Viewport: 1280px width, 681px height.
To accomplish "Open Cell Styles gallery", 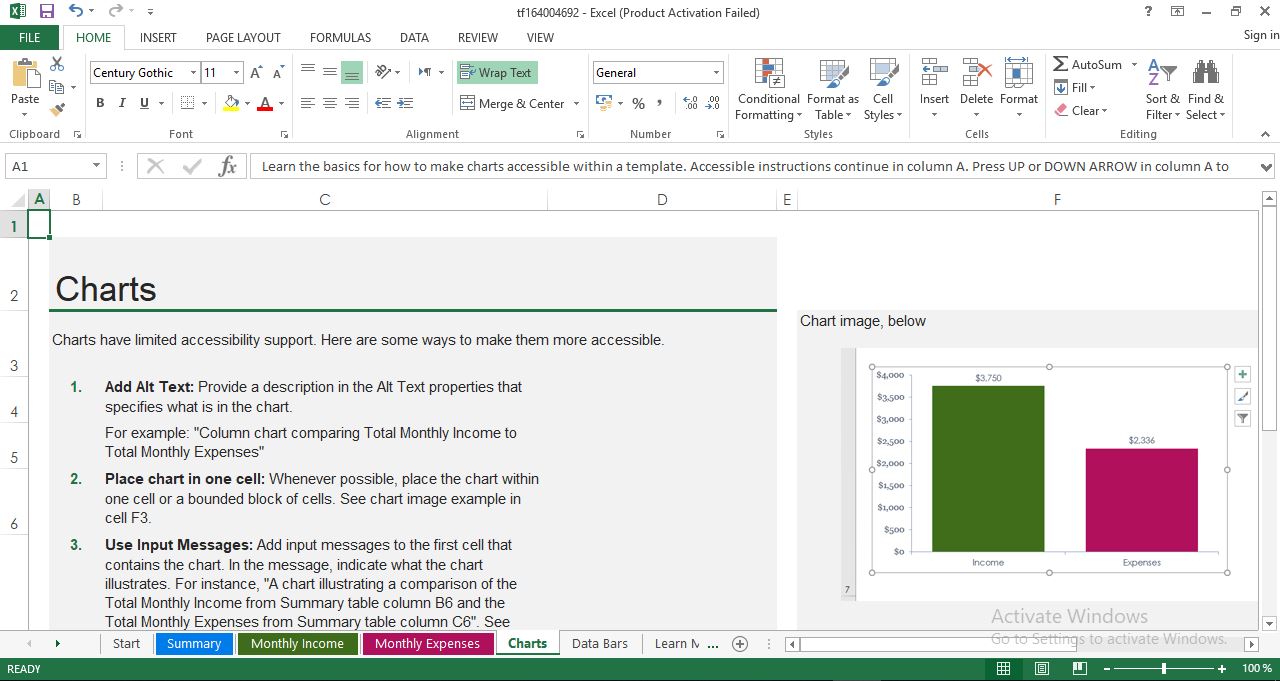I will pyautogui.click(x=883, y=90).
